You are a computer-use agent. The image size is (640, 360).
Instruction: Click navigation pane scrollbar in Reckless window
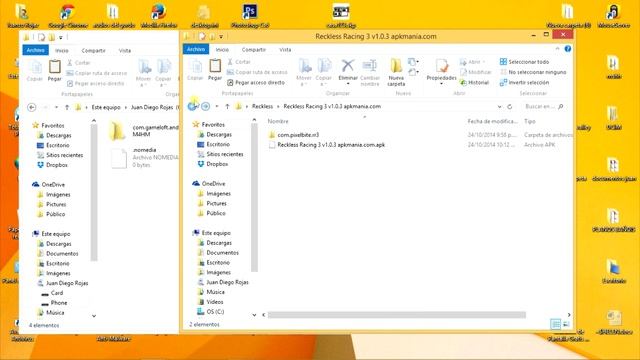click(254, 197)
